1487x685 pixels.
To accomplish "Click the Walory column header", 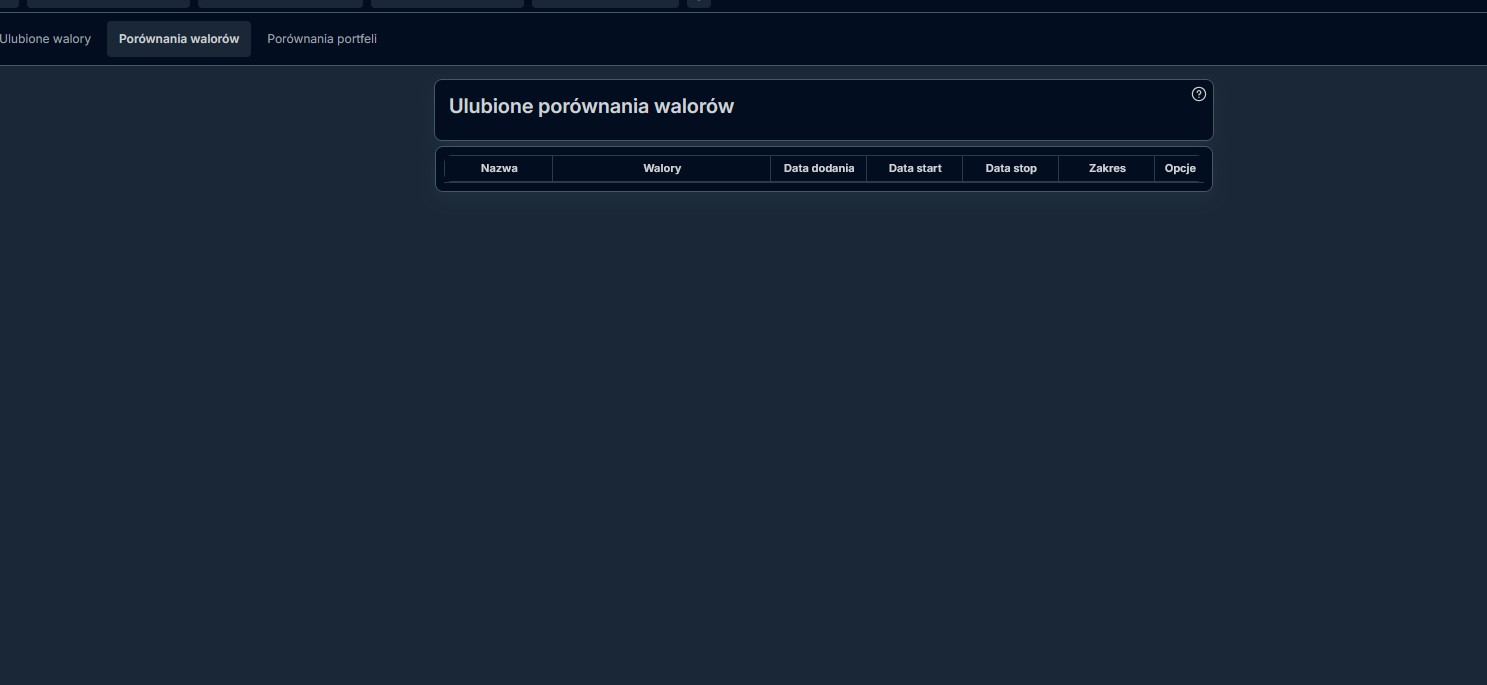I will 662,168.
